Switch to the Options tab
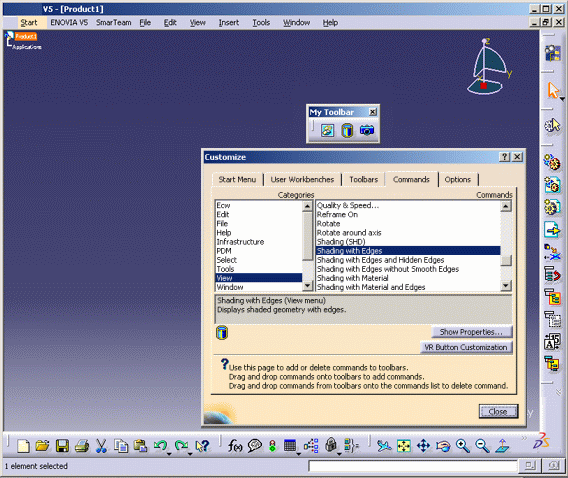 (458, 180)
